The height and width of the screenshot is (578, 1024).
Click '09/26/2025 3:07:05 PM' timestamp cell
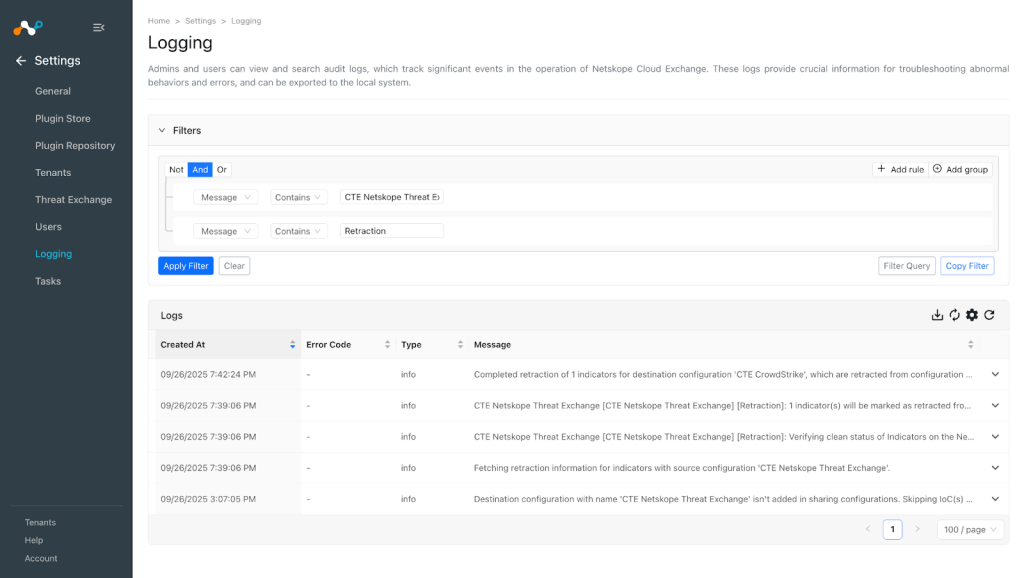pos(208,499)
